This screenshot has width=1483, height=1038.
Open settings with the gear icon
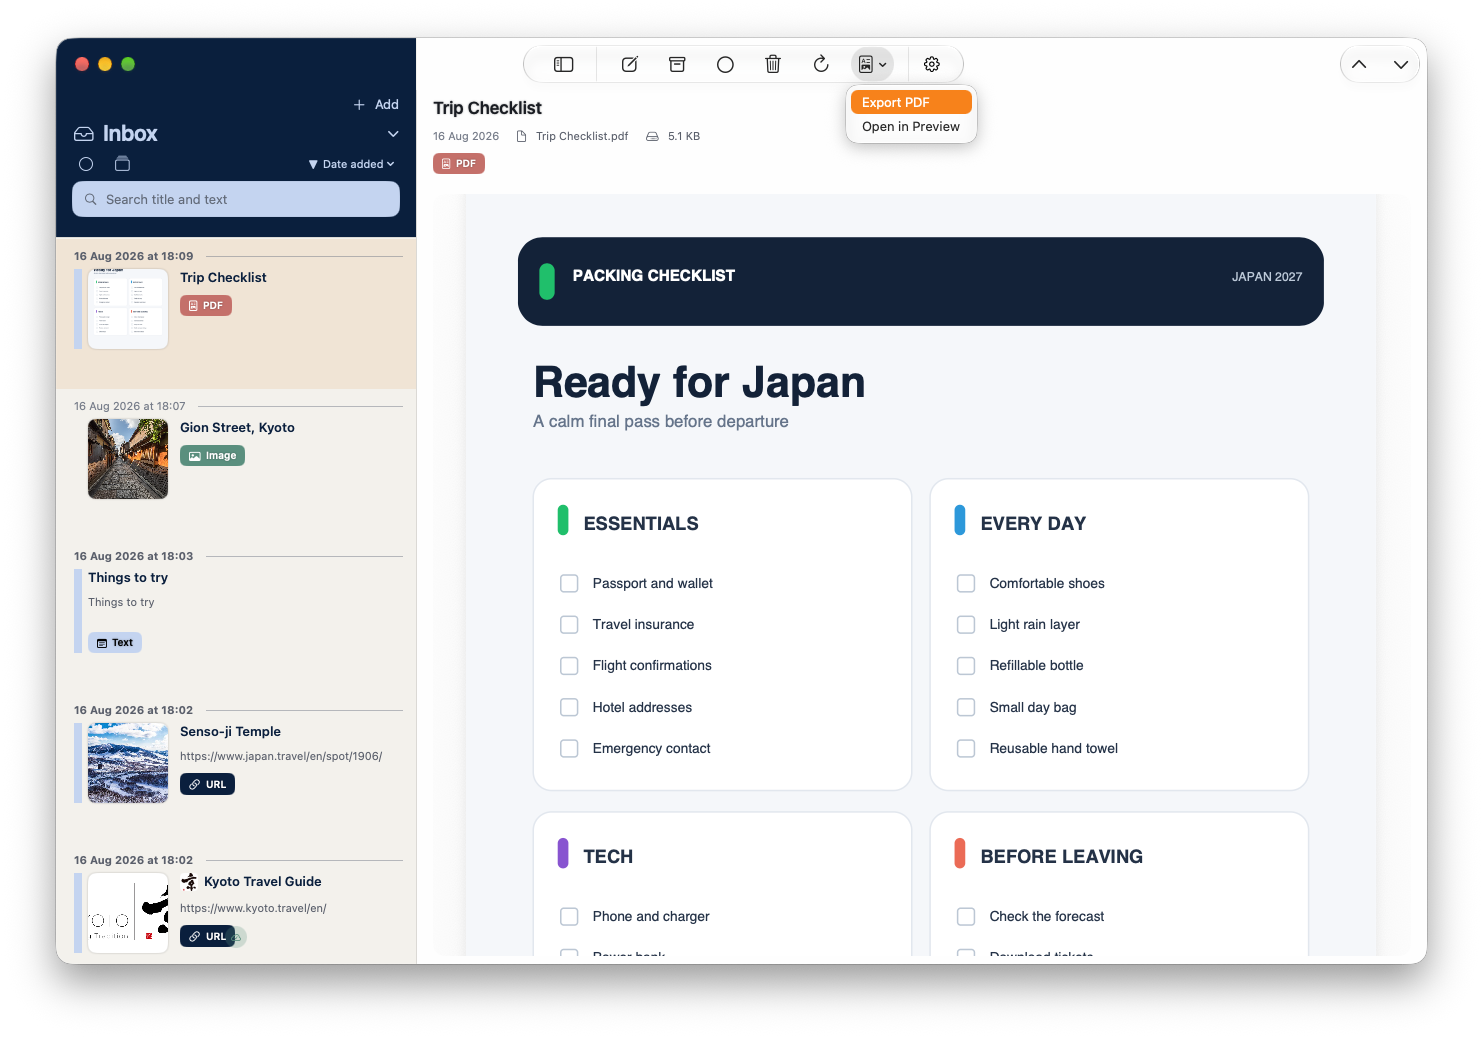click(932, 64)
